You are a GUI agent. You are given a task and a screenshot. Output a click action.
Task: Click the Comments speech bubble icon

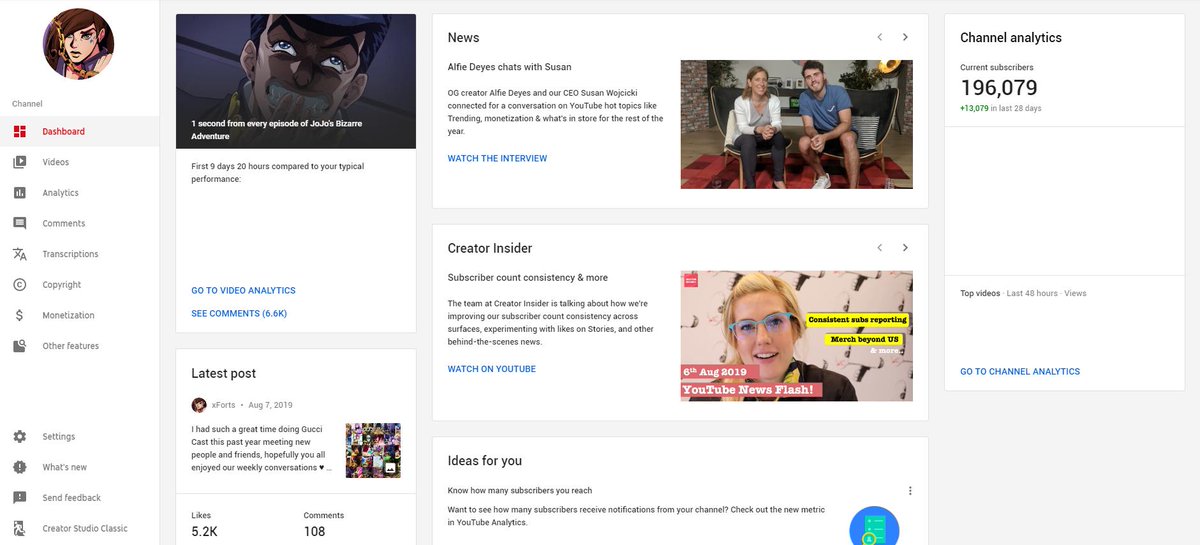(x=20, y=224)
